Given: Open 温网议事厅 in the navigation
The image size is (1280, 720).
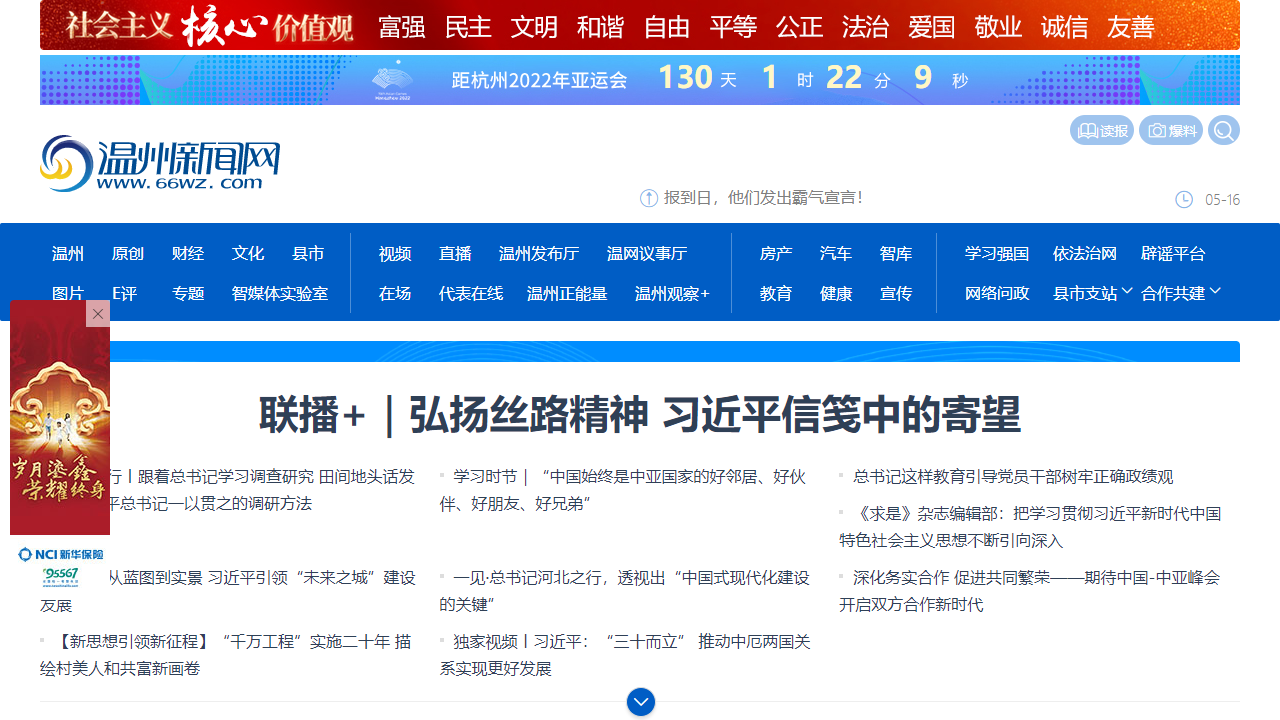Looking at the screenshot, I should tap(647, 254).
